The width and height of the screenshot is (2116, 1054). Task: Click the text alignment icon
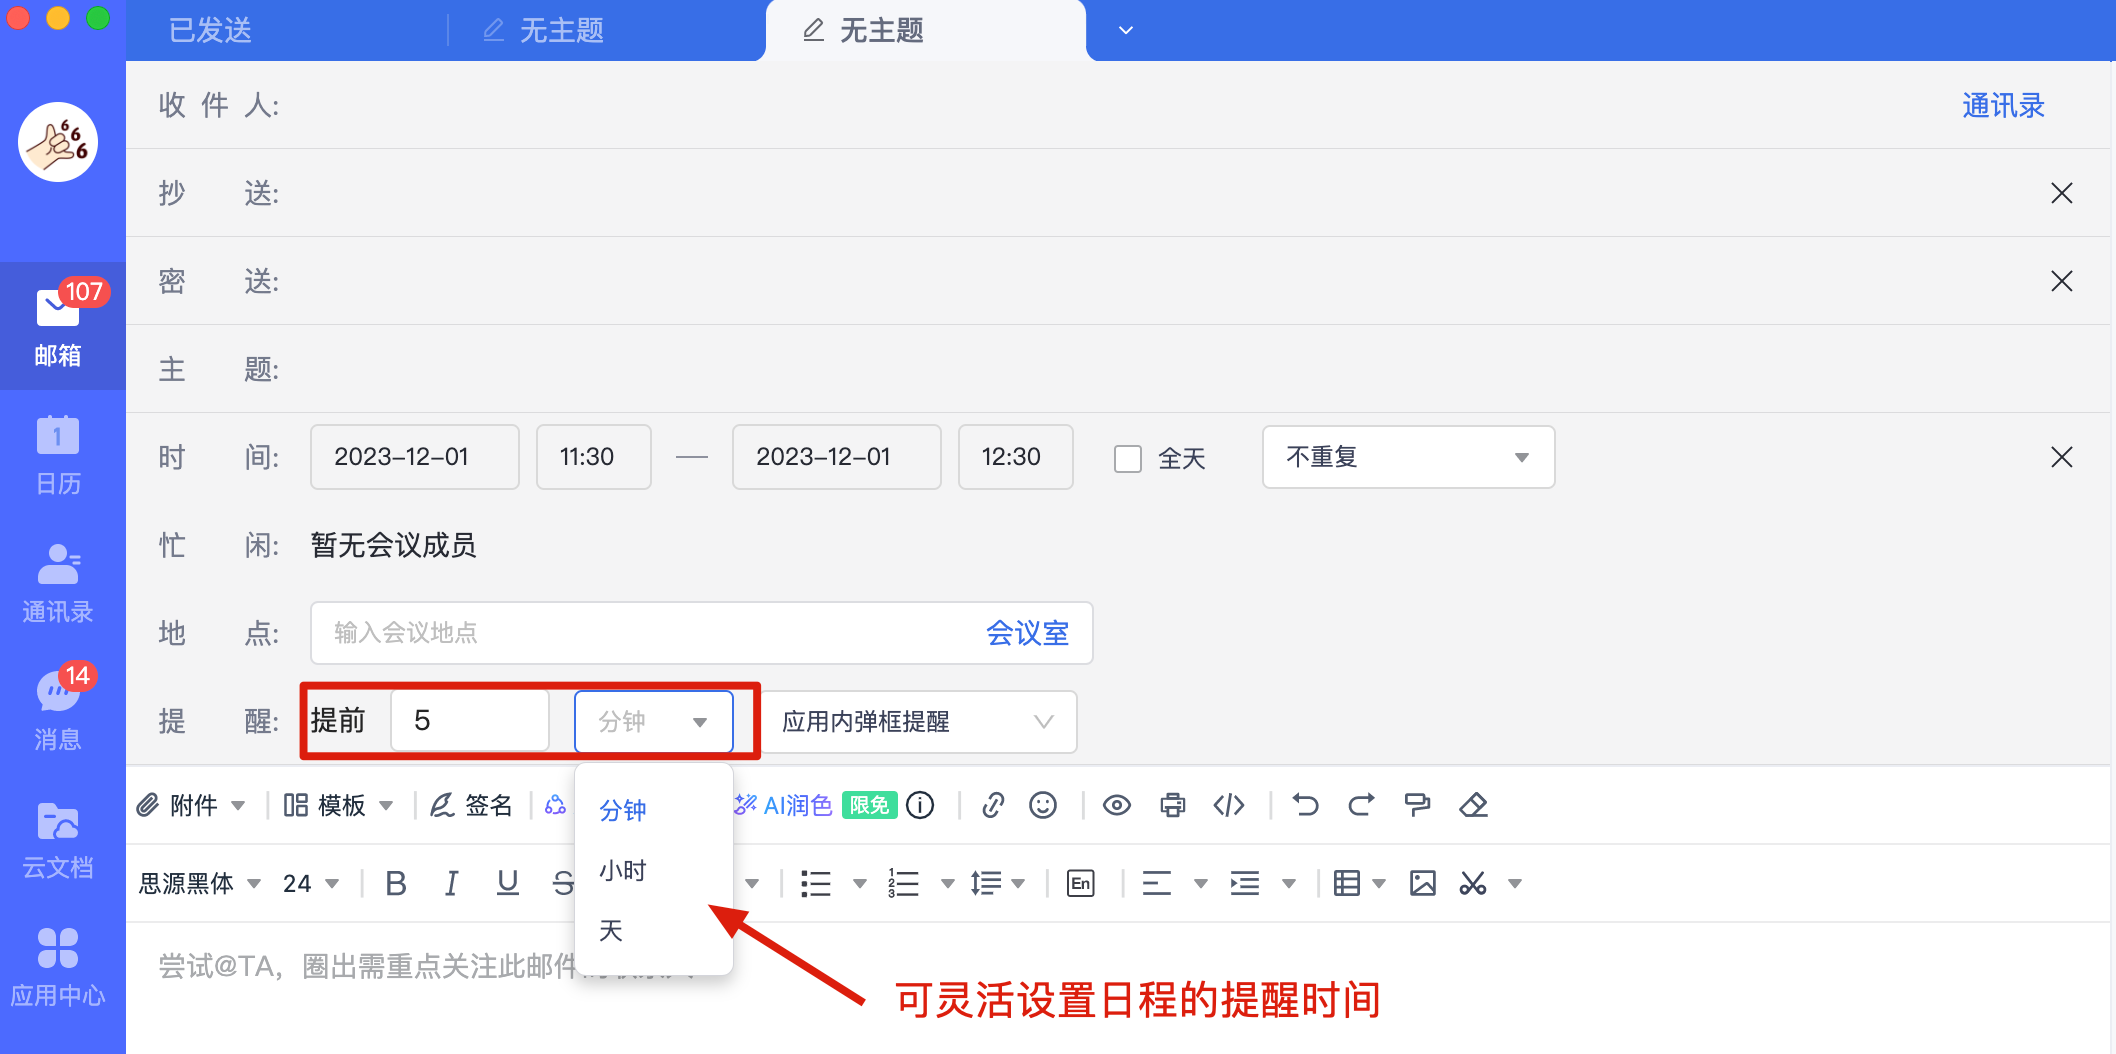point(1157,883)
